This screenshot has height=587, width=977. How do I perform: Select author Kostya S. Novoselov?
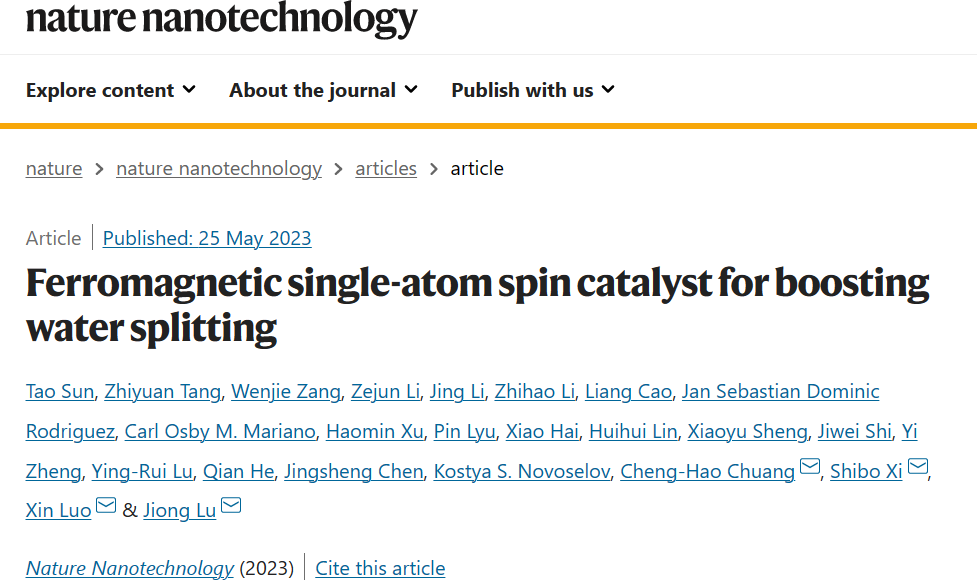[x=522, y=471]
